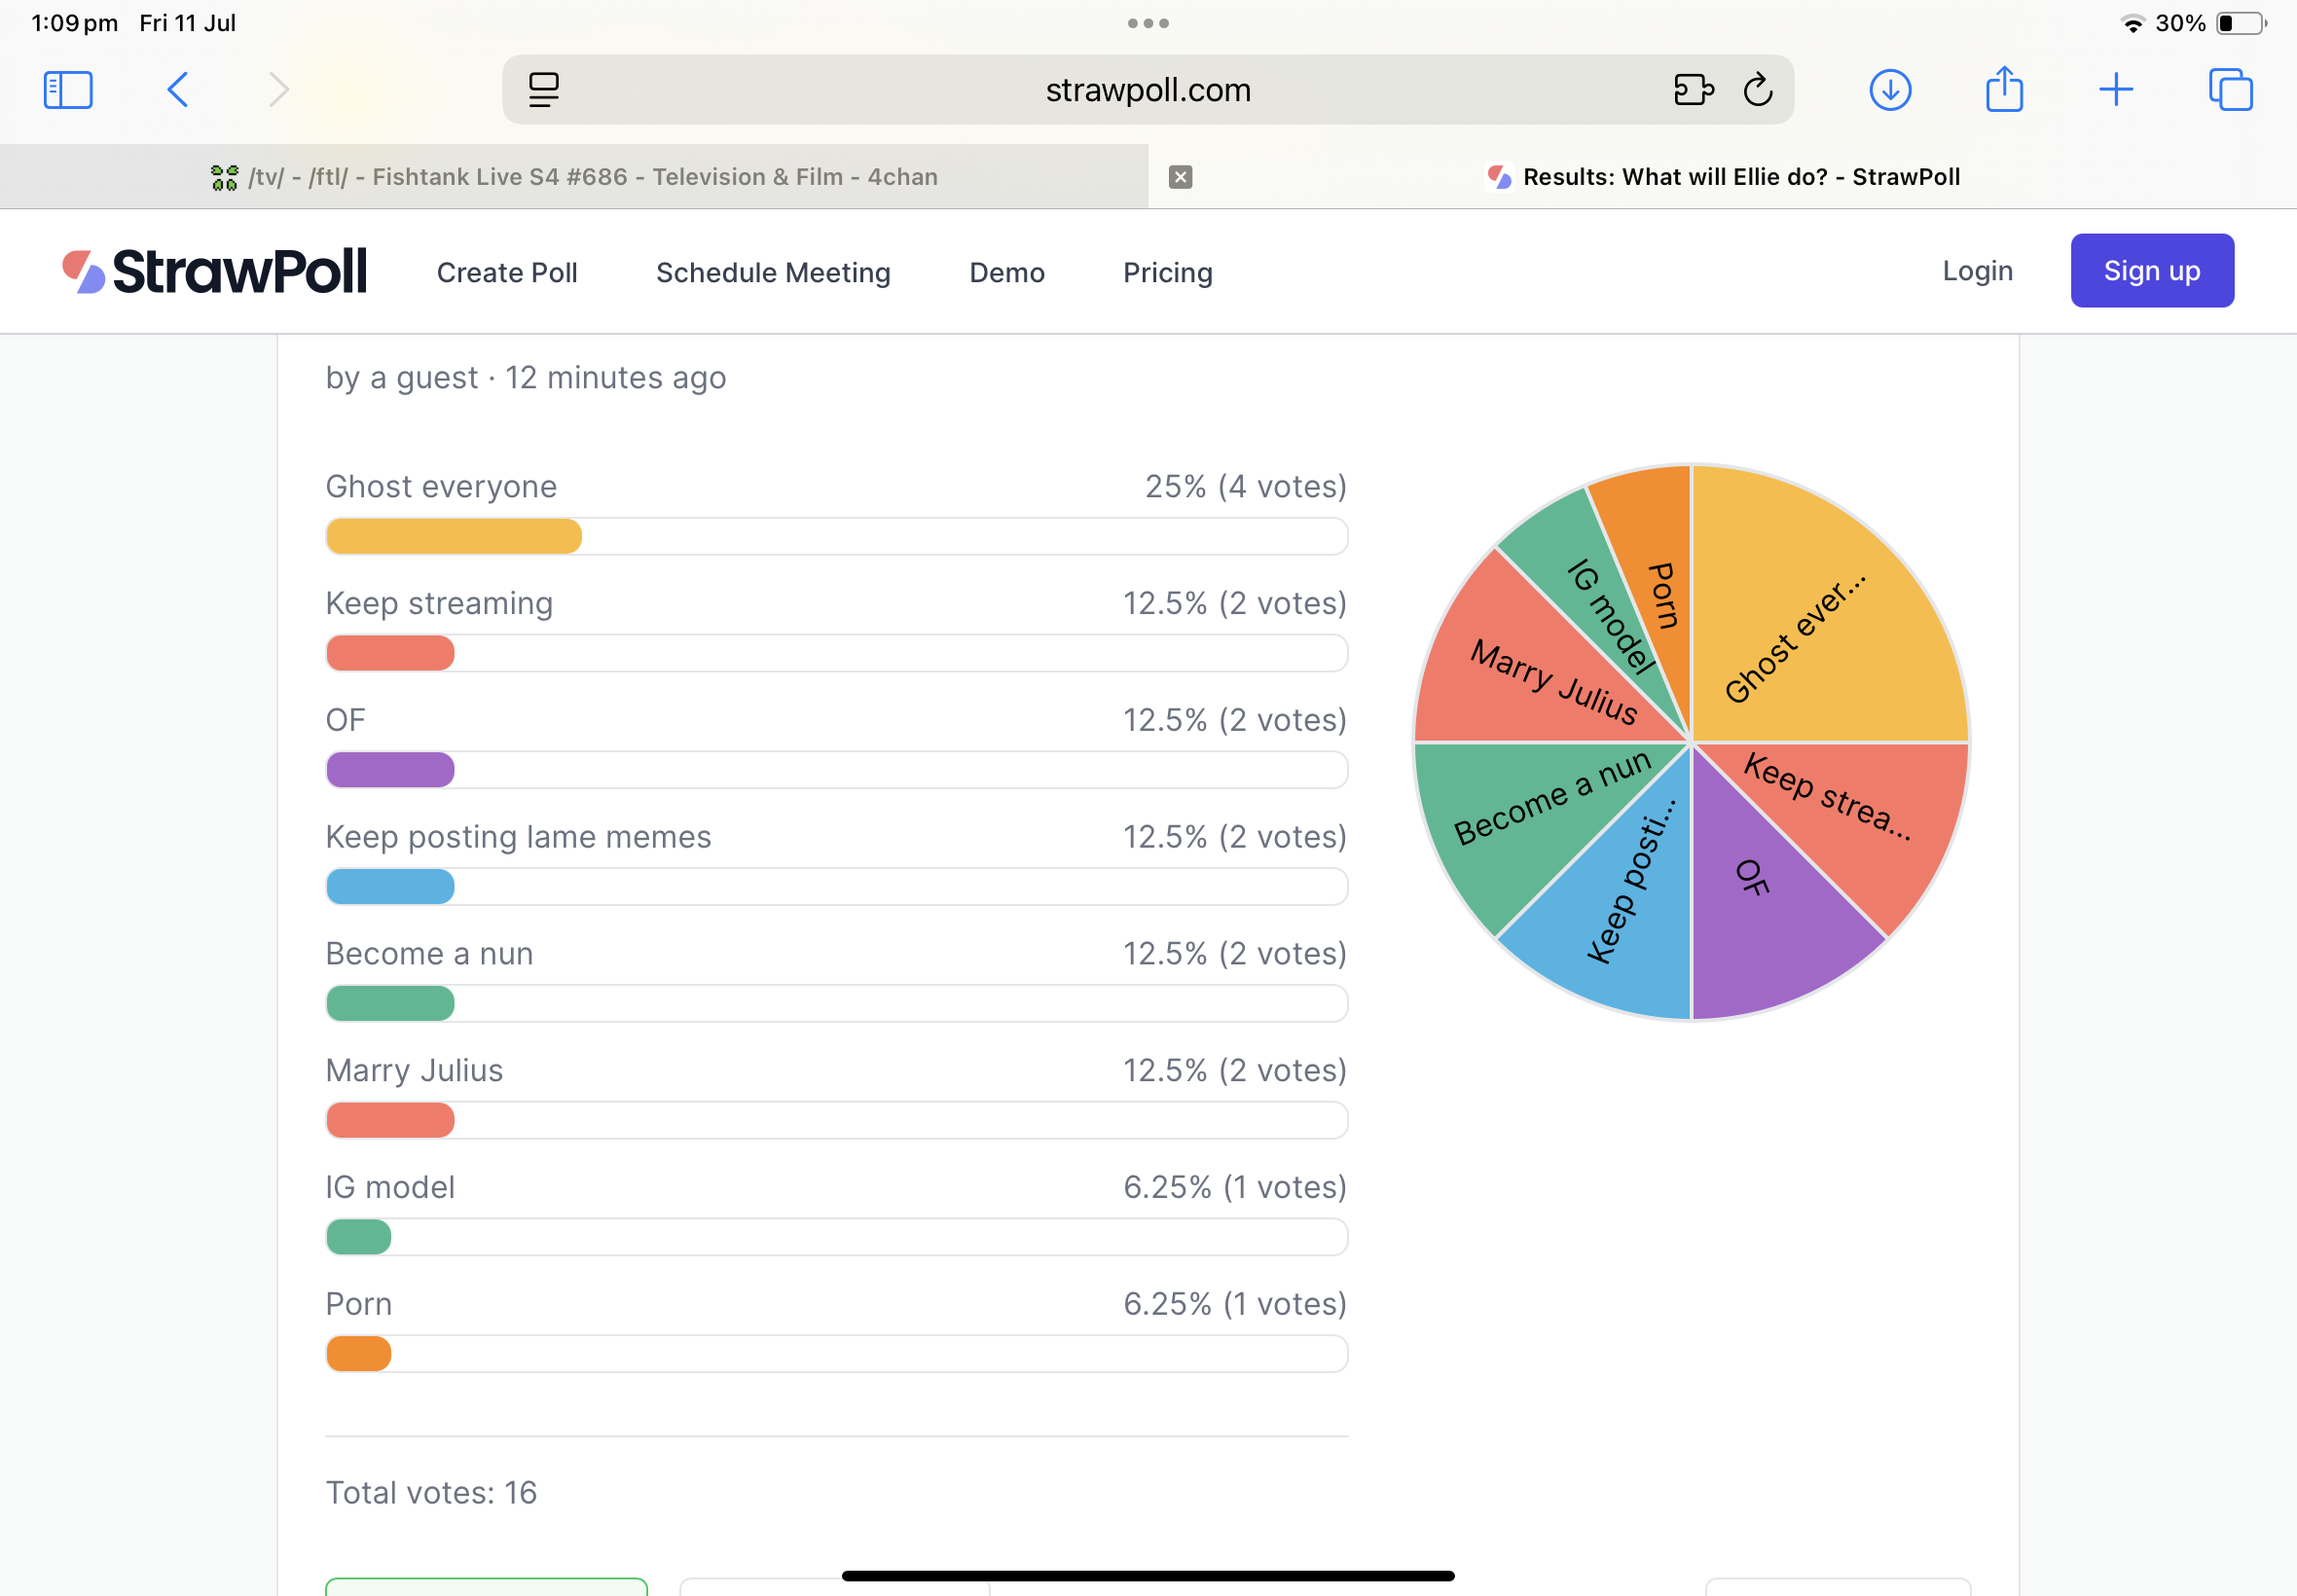Click the Keep streaming result bar
The image size is (2297, 1596).
click(x=391, y=653)
